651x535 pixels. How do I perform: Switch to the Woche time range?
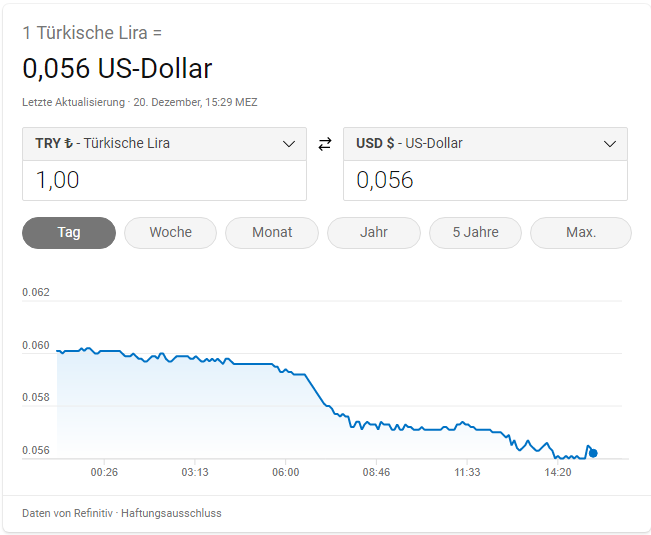(171, 232)
